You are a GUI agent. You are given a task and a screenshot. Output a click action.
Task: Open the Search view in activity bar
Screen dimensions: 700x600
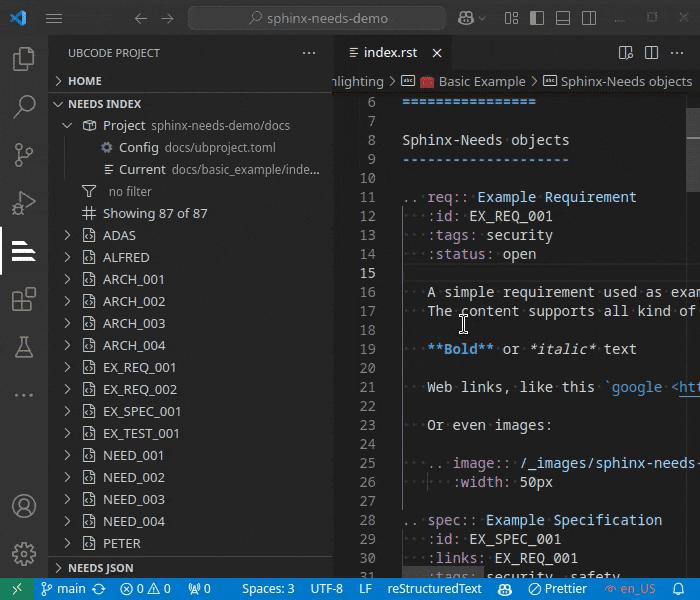pyautogui.click(x=24, y=106)
